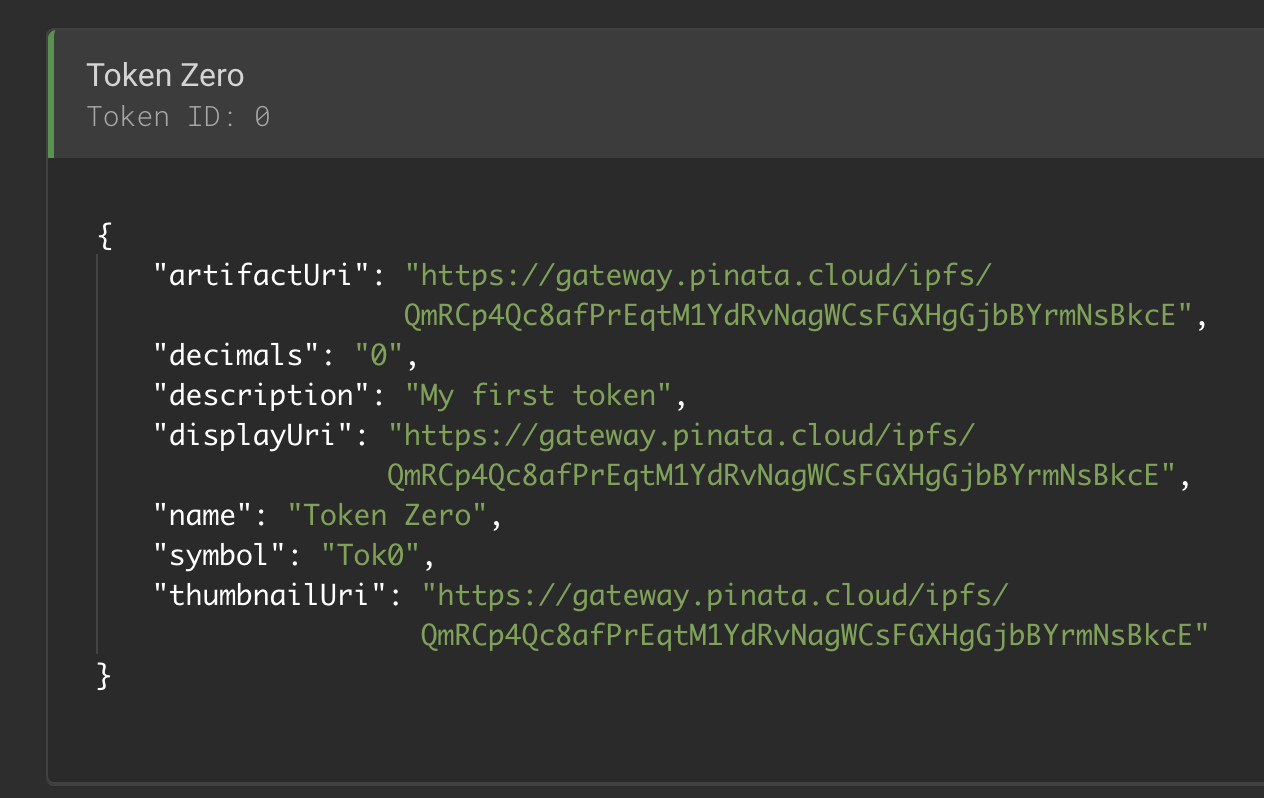This screenshot has width=1264, height=798.
Task: Click the "My first token" description value
Action: (538, 395)
